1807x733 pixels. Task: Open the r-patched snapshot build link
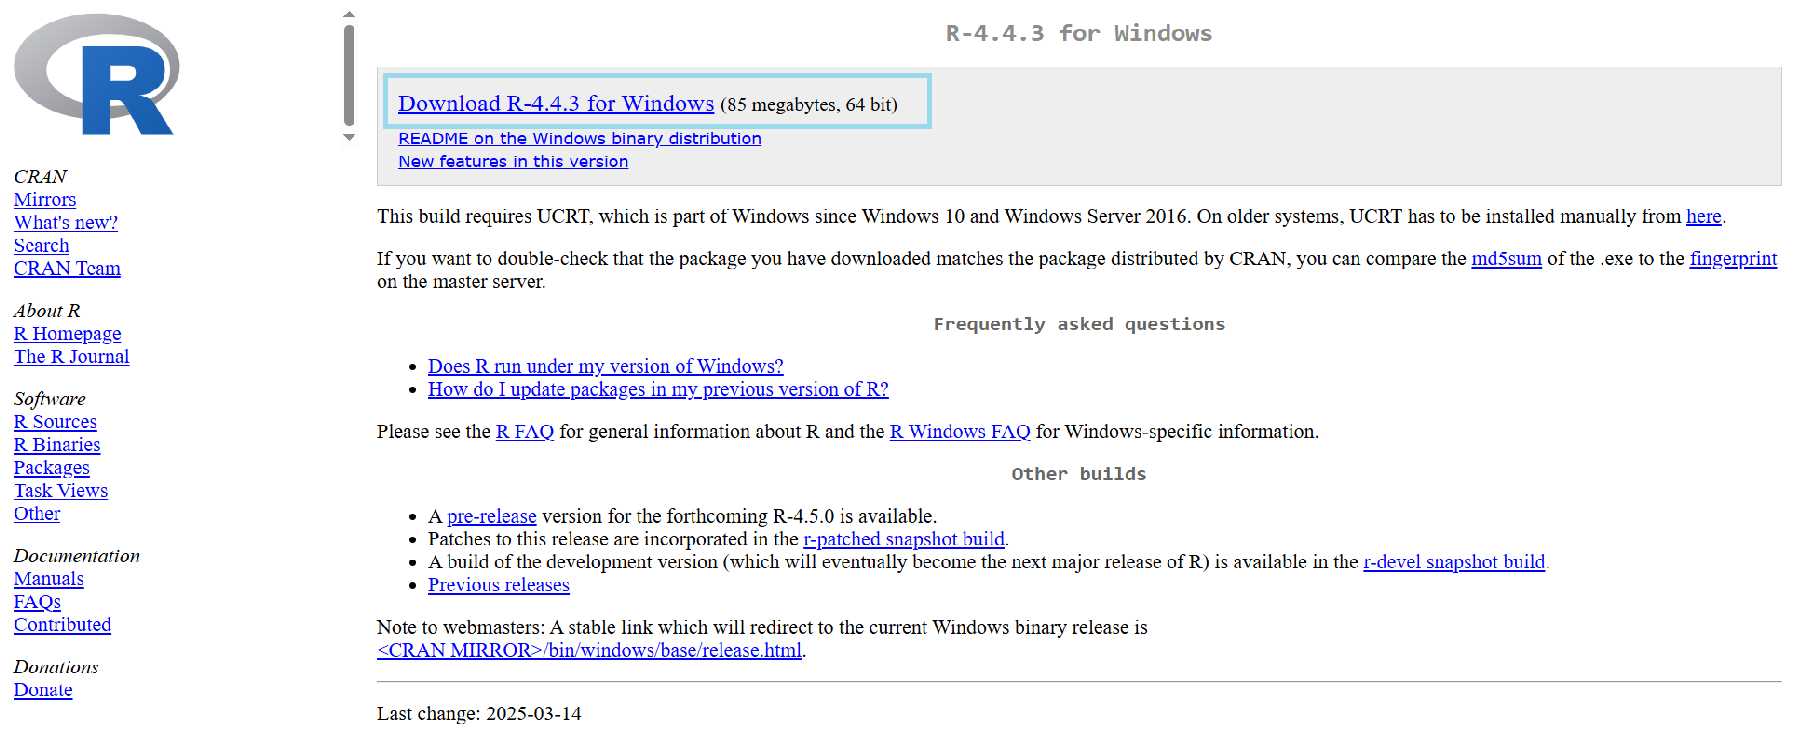click(x=904, y=539)
